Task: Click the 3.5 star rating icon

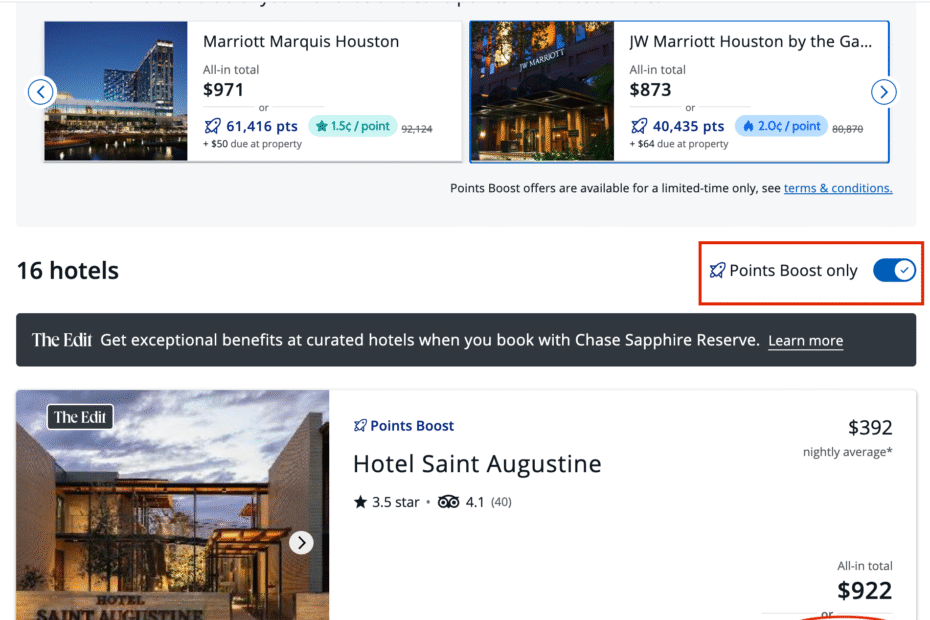Action: pyautogui.click(x=360, y=502)
